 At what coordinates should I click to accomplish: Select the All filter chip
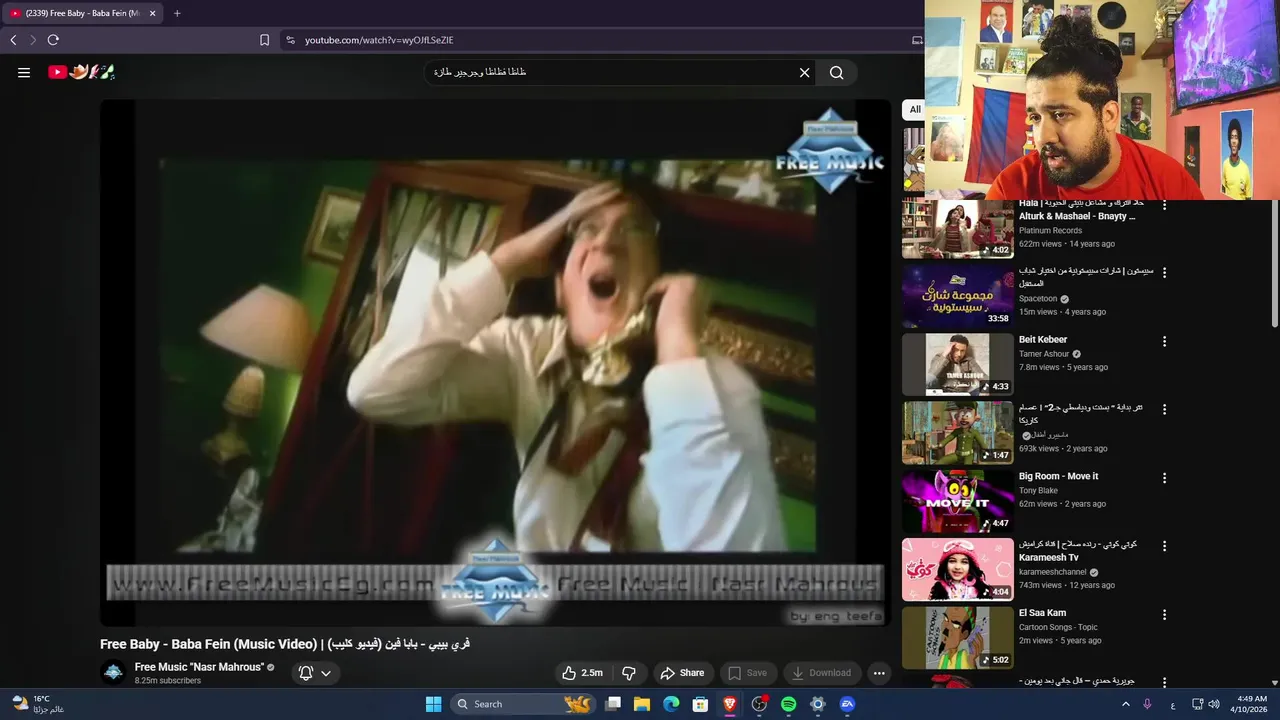tap(914, 110)
